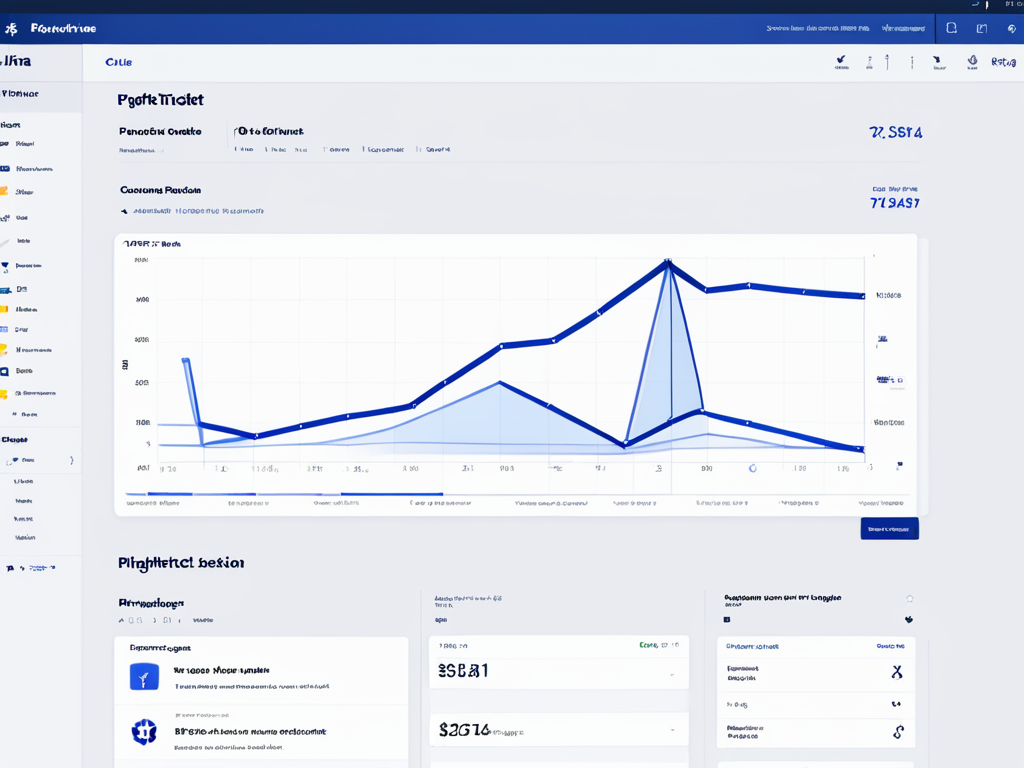Click the checkmark icon in the top toolbar
Viewport: 1024px width, 768px height.
[x=840, y=62]
